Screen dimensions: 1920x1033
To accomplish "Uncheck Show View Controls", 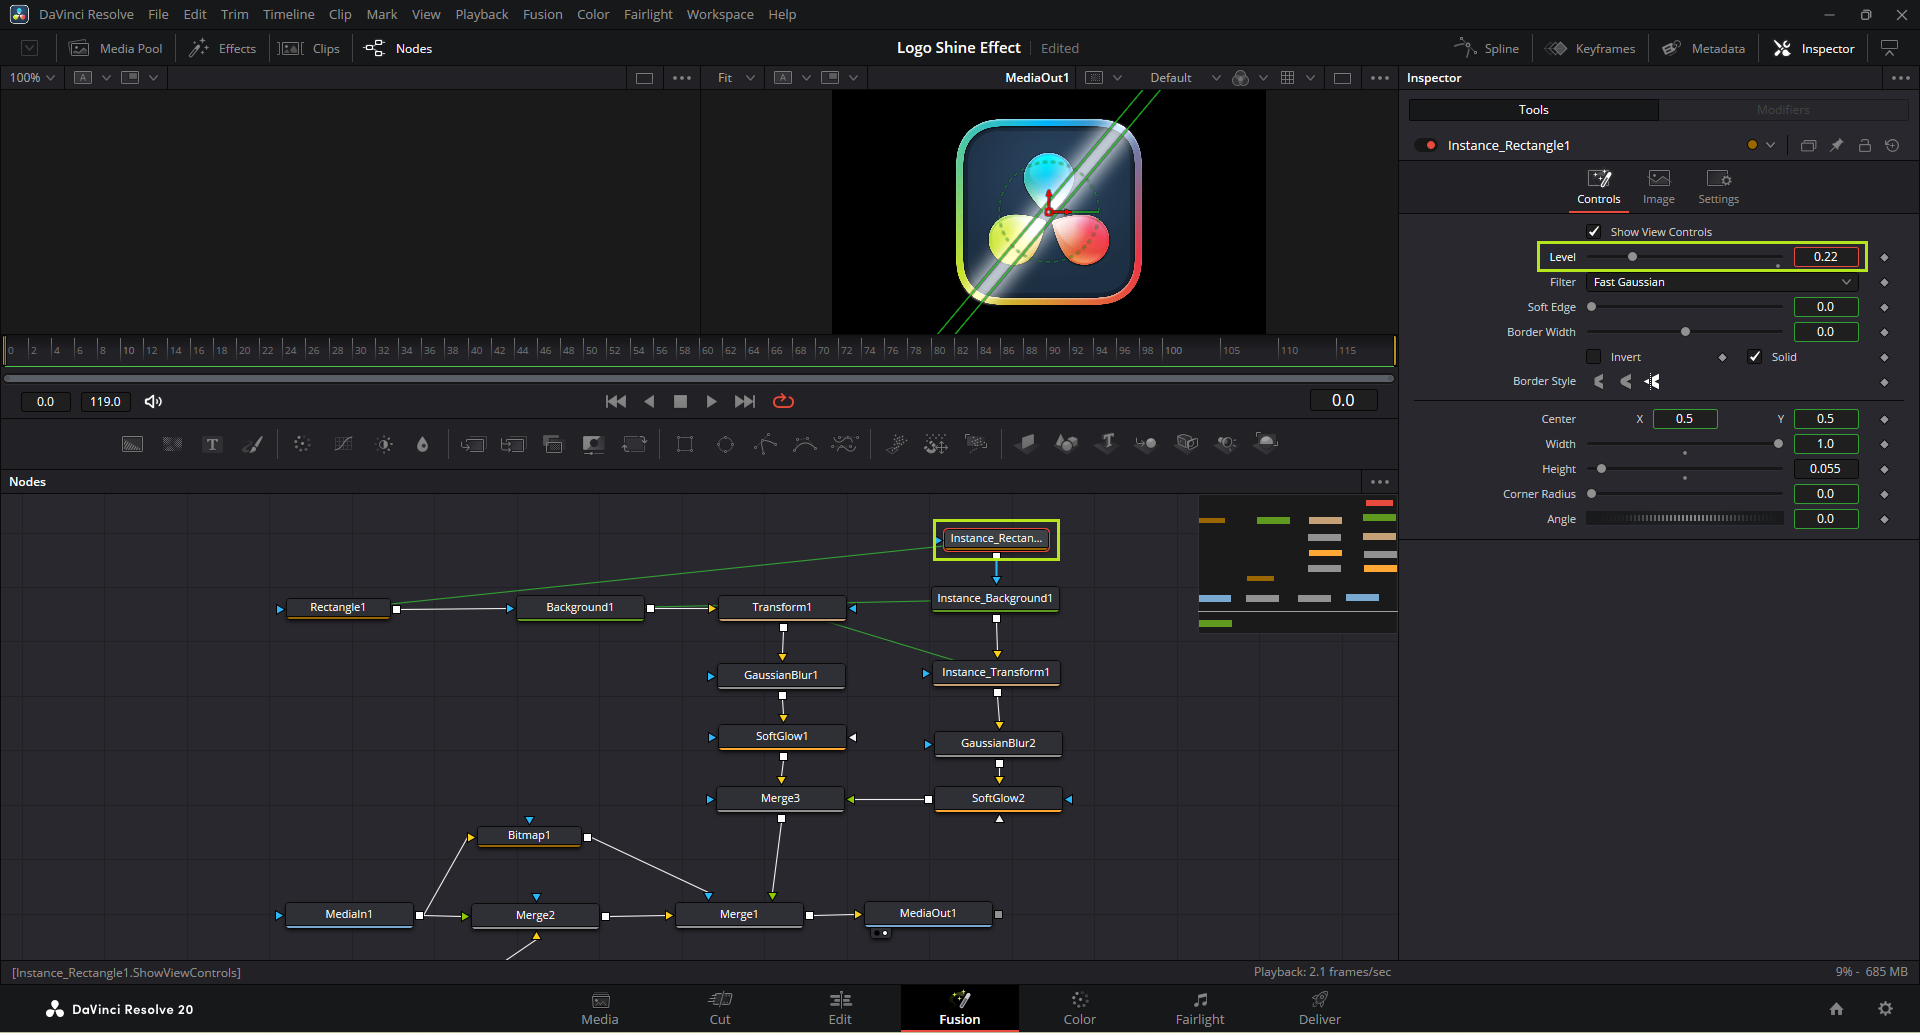I will 1594,232.
